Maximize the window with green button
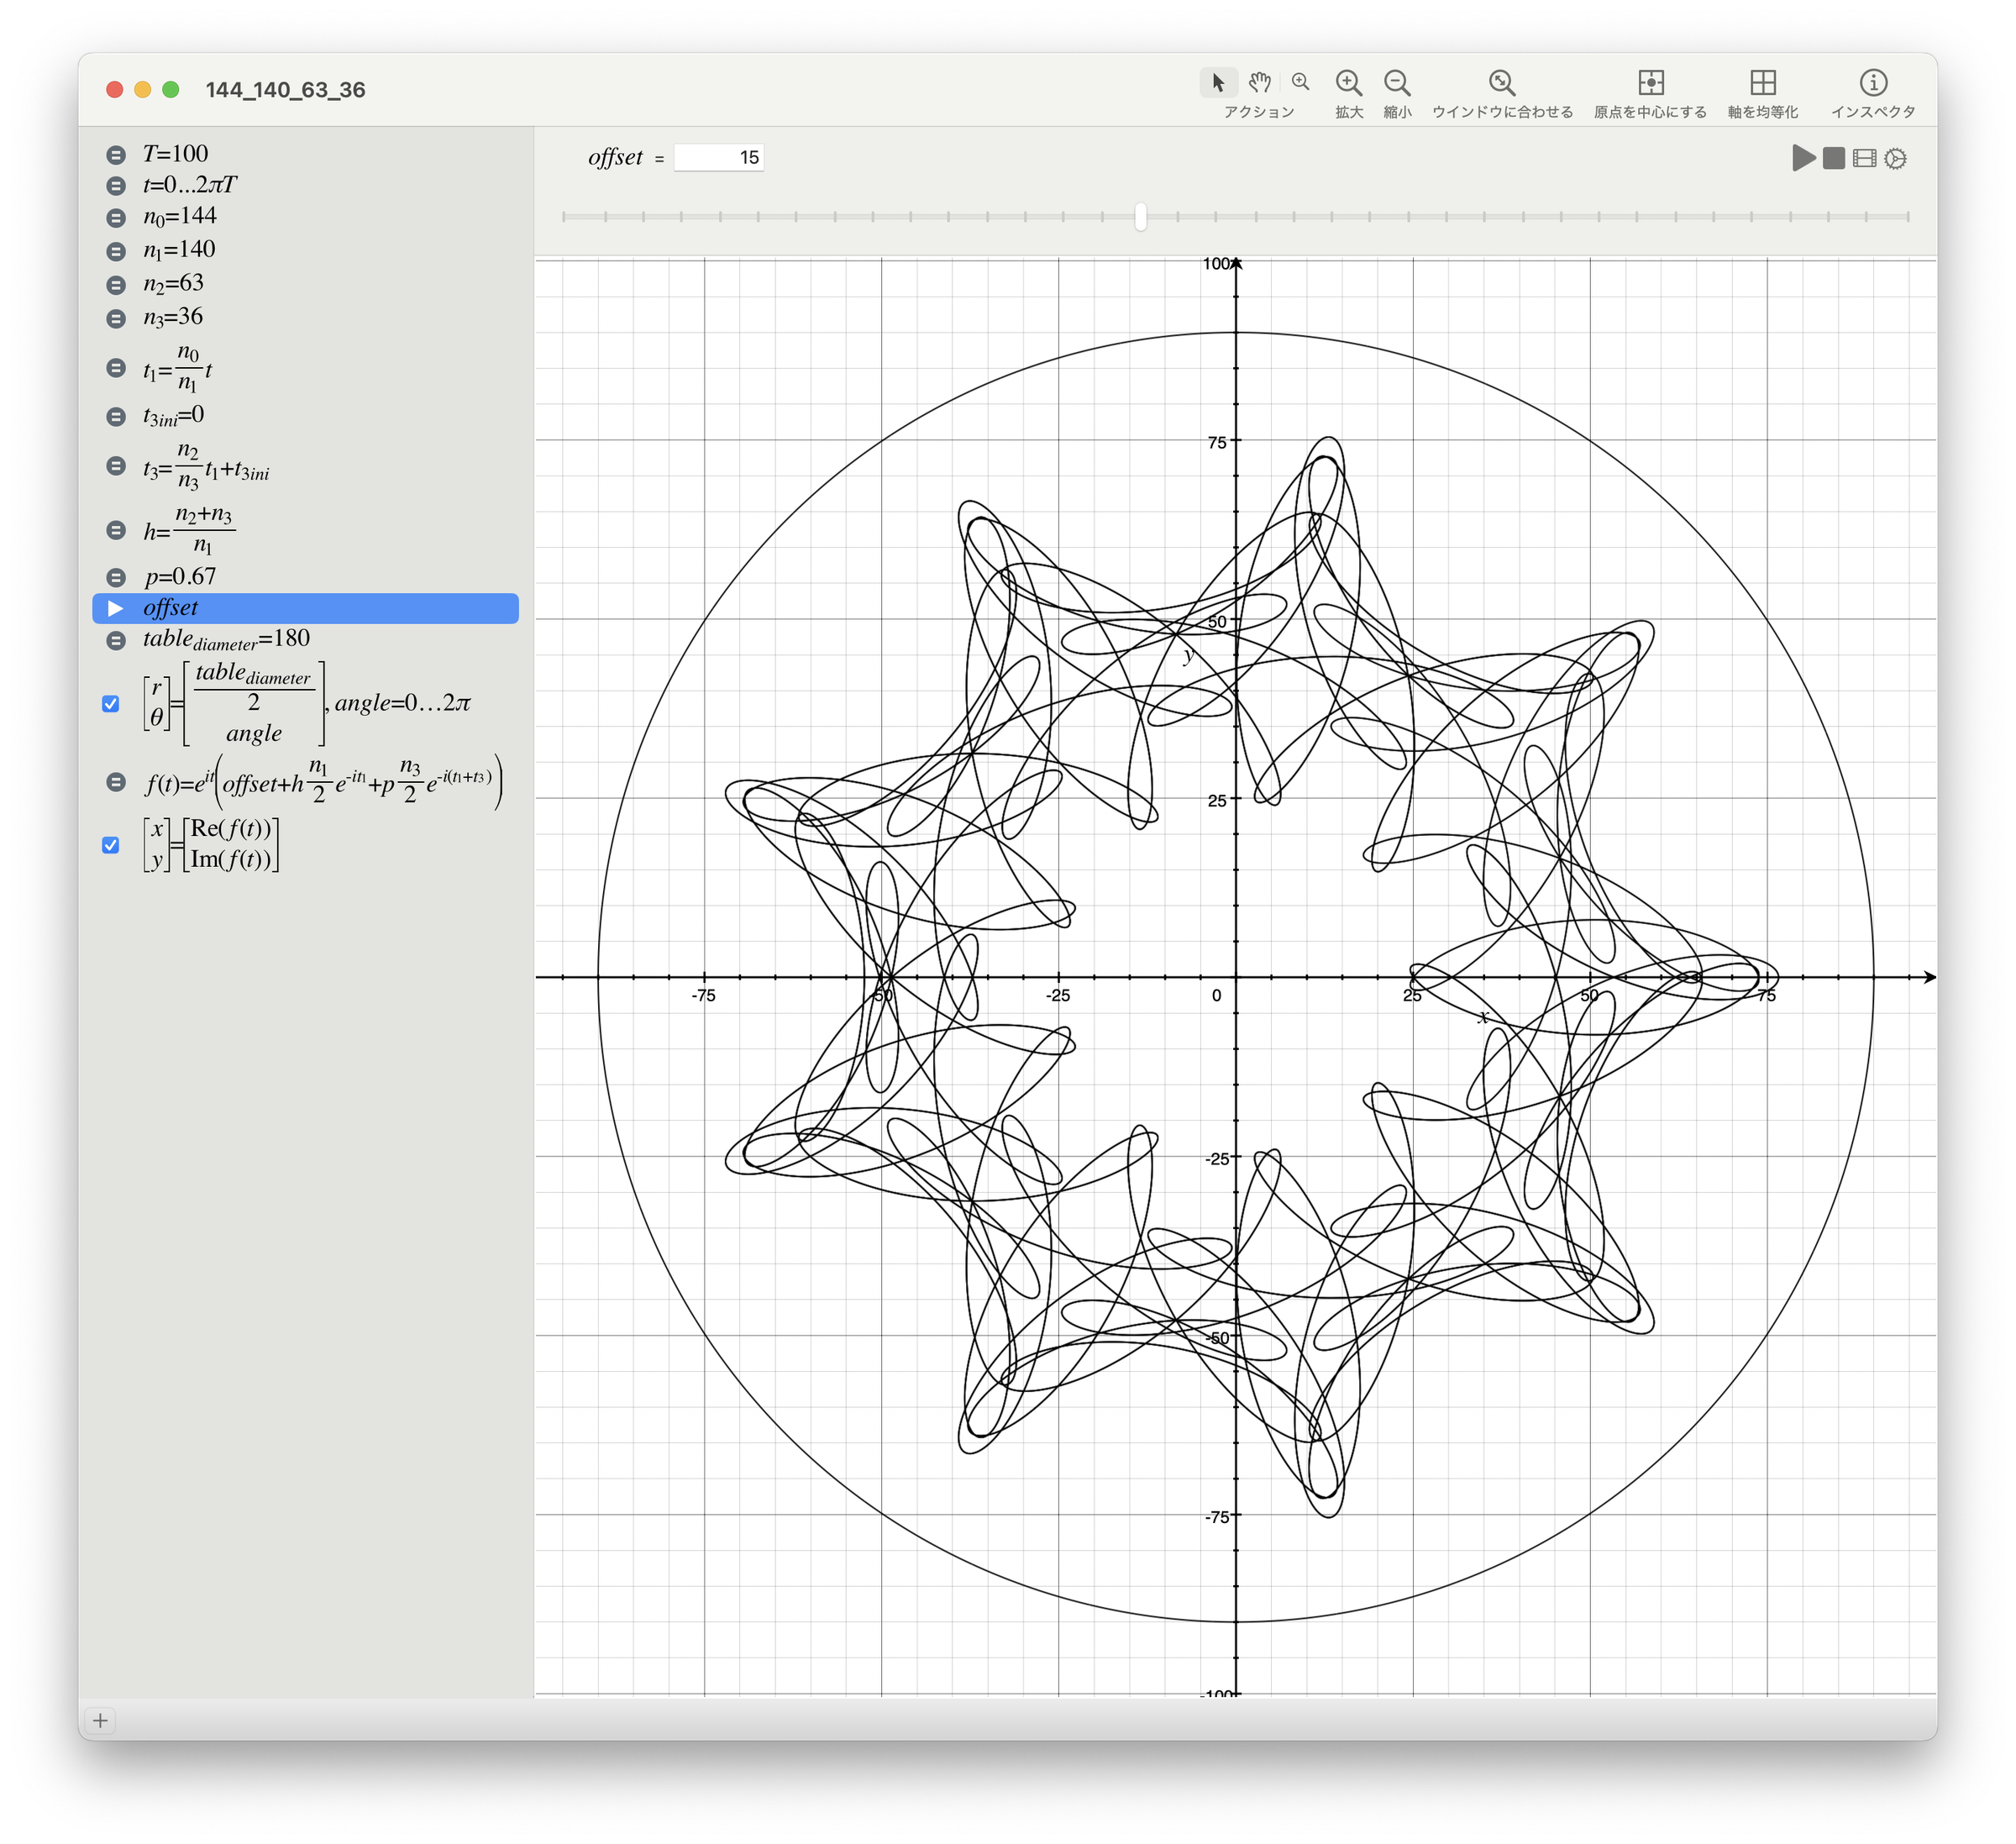The height and width of the screenshot is (1844, 2016). tap(171, 90)
